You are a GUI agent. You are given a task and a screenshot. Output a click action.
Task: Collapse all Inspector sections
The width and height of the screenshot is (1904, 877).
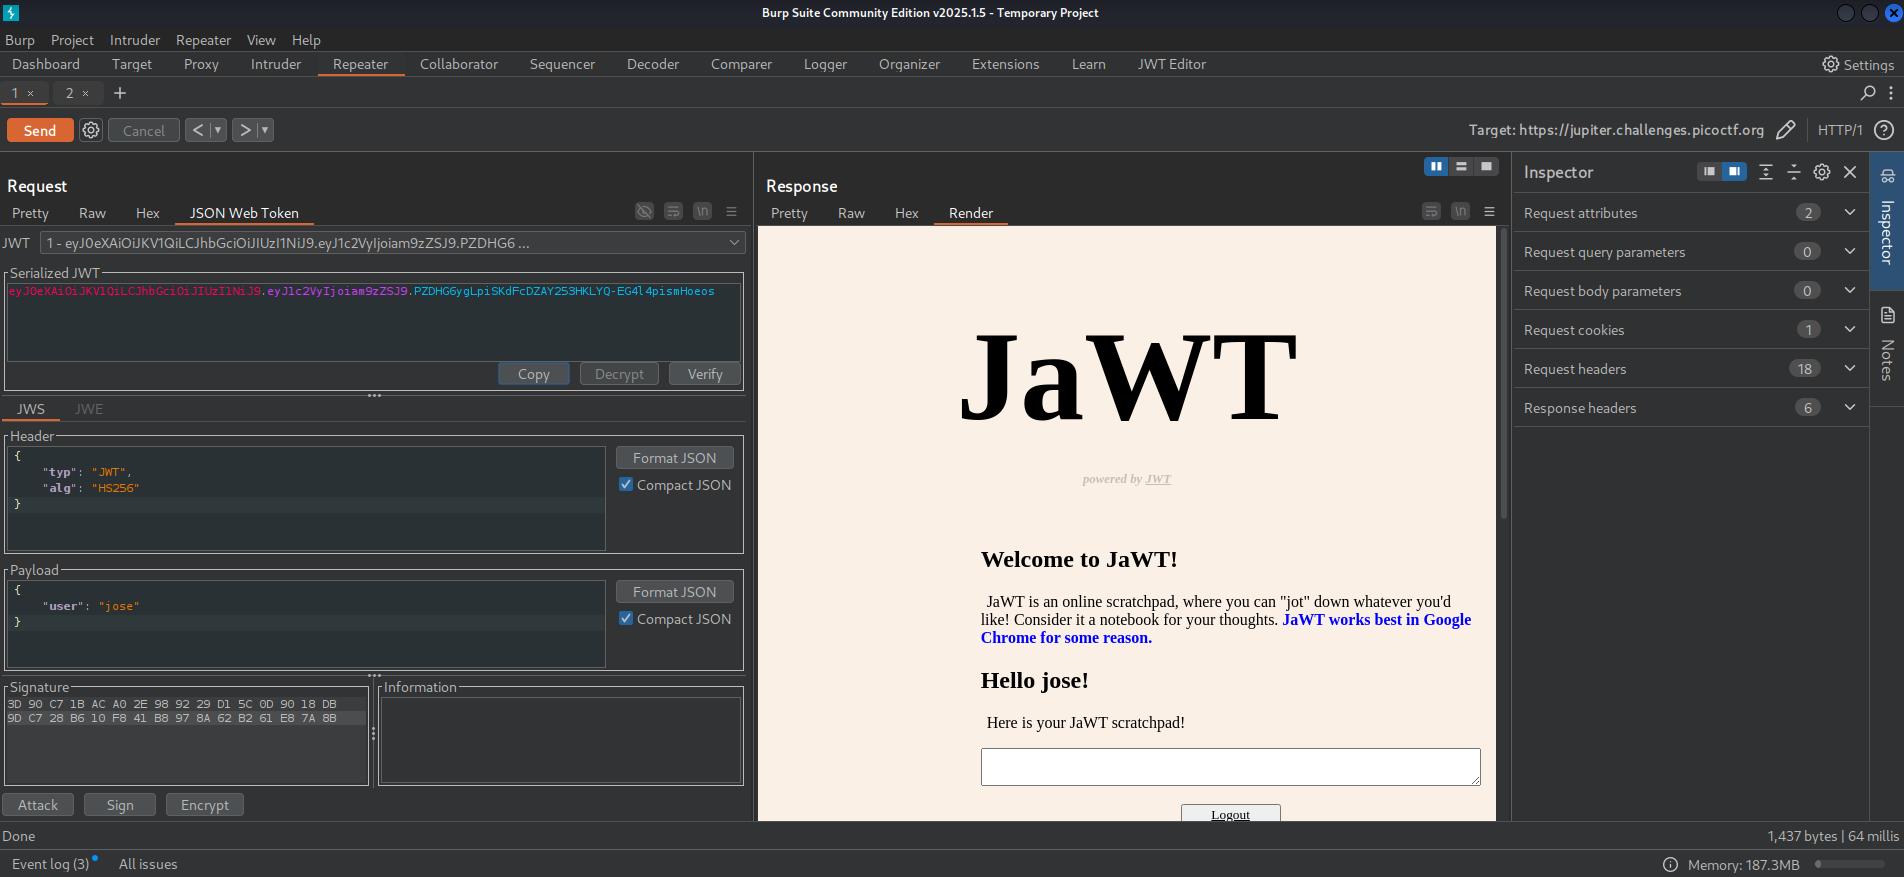click(1794, 172)
